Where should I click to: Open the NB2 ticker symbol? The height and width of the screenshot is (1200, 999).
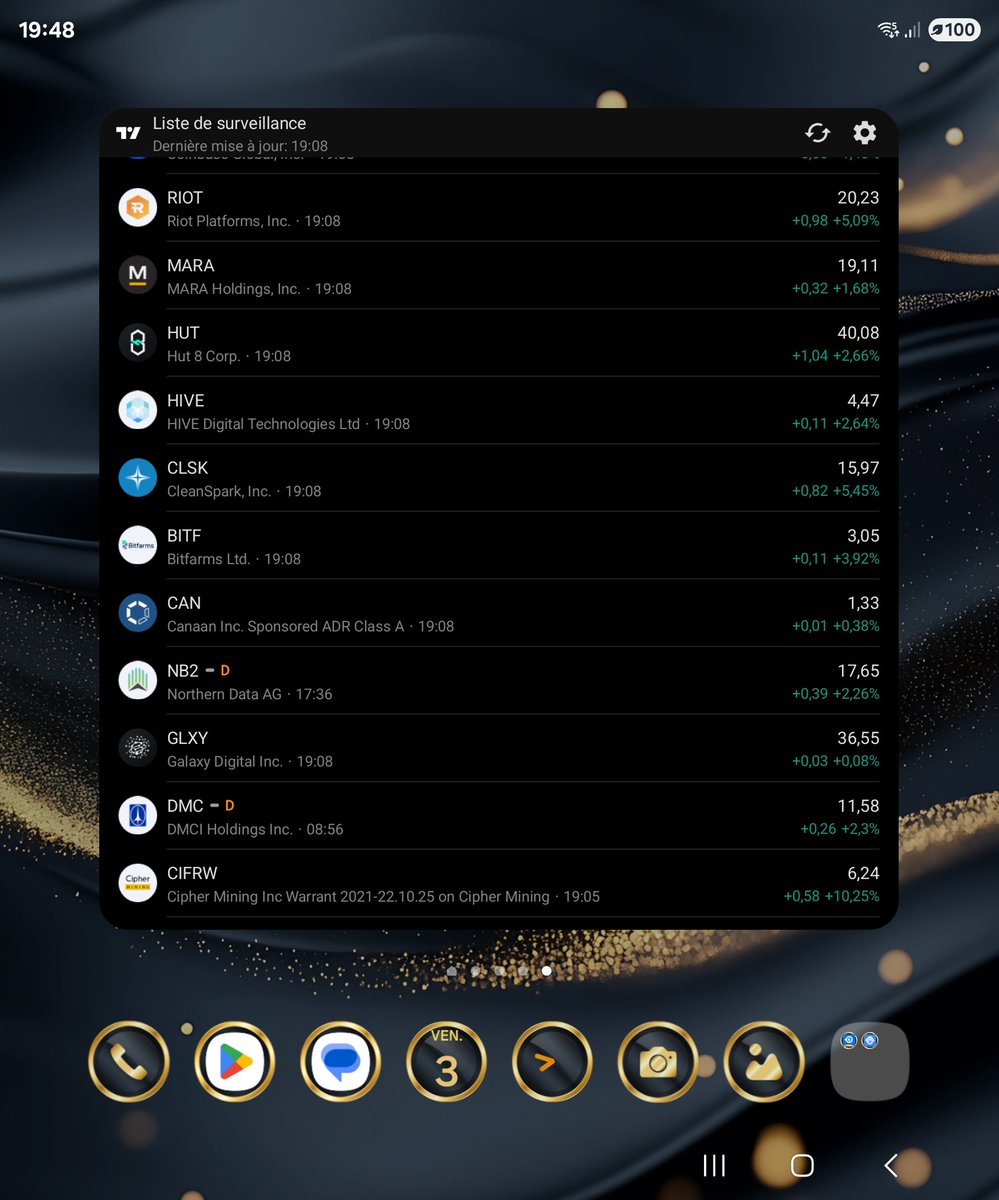click(x=183, y=670)
